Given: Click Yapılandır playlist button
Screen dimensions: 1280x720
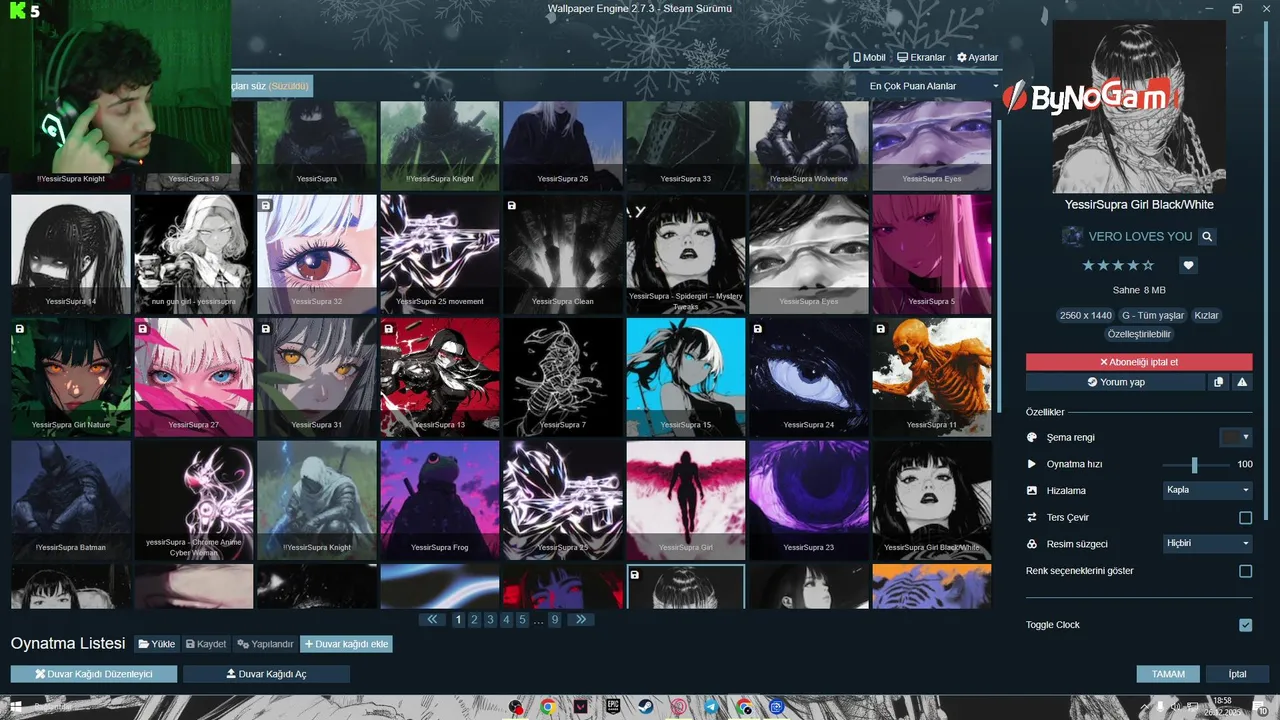Looking at the screenshot, I should (x=265, y=644).
